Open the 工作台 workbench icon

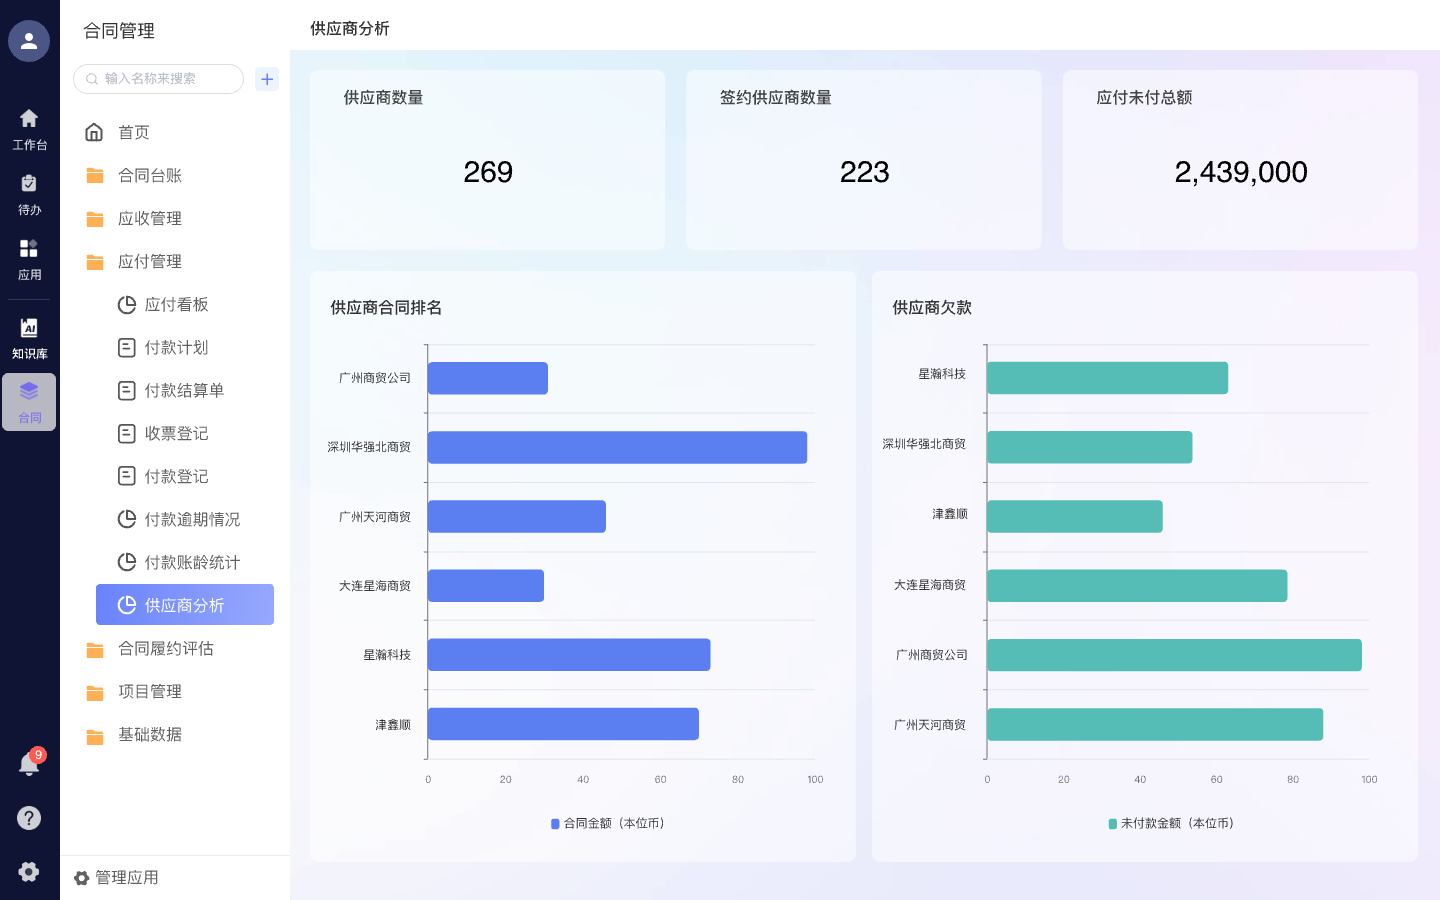coord(29,129)
